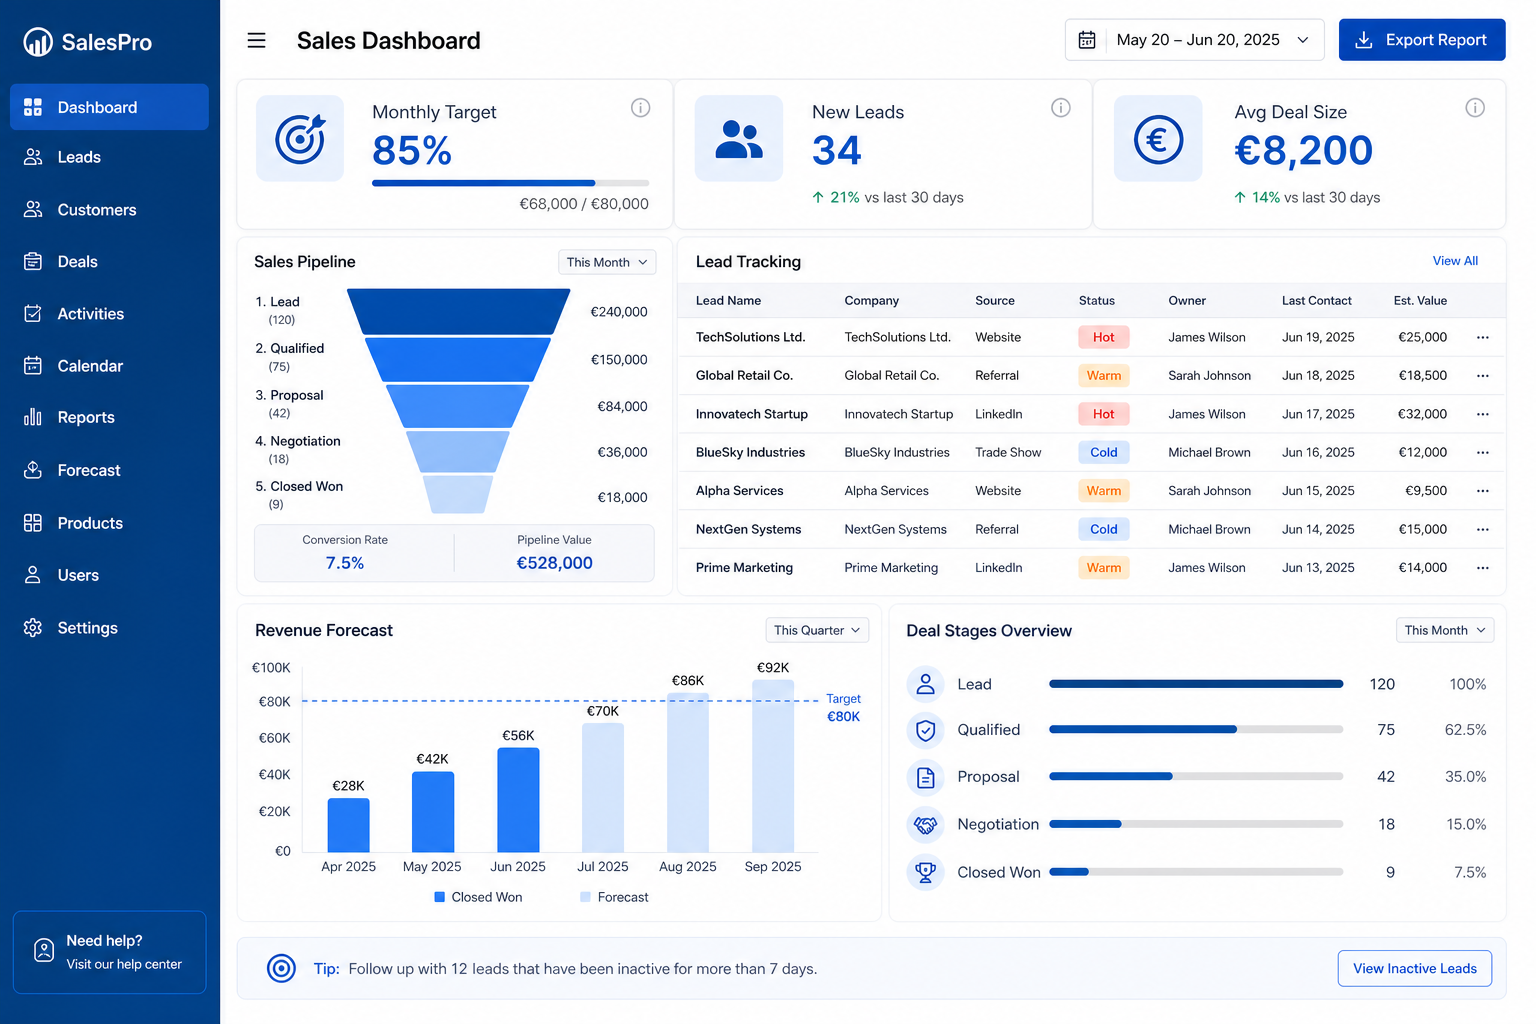1536x1024 pixels.
Task: Click the Monthly Target info icon
Action: [641, 108]
